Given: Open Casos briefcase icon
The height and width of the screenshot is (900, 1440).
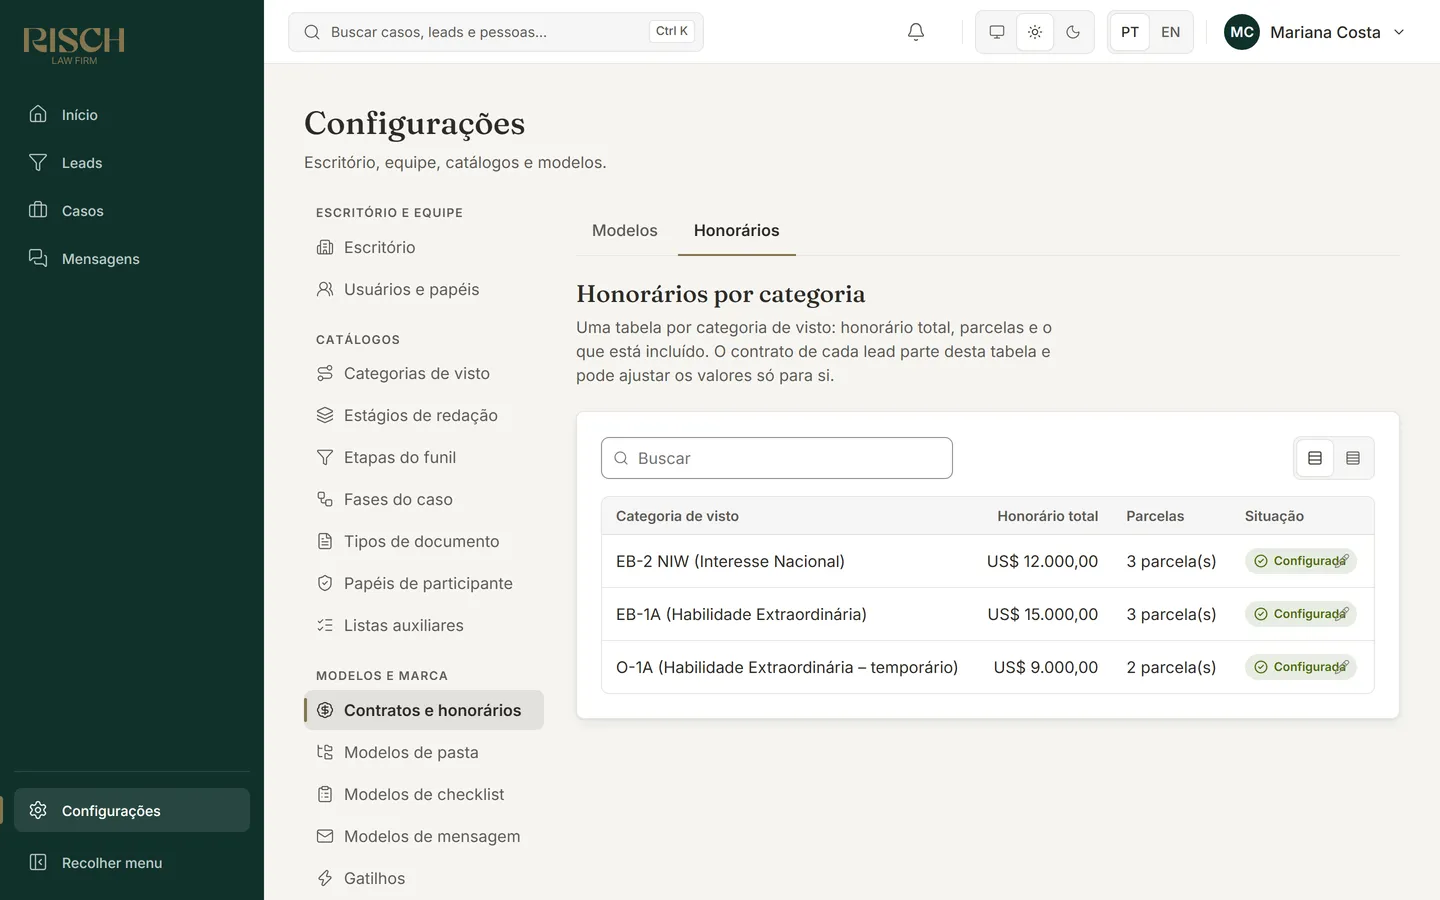Looking at the screenshot, I should (x=38, y=210).
